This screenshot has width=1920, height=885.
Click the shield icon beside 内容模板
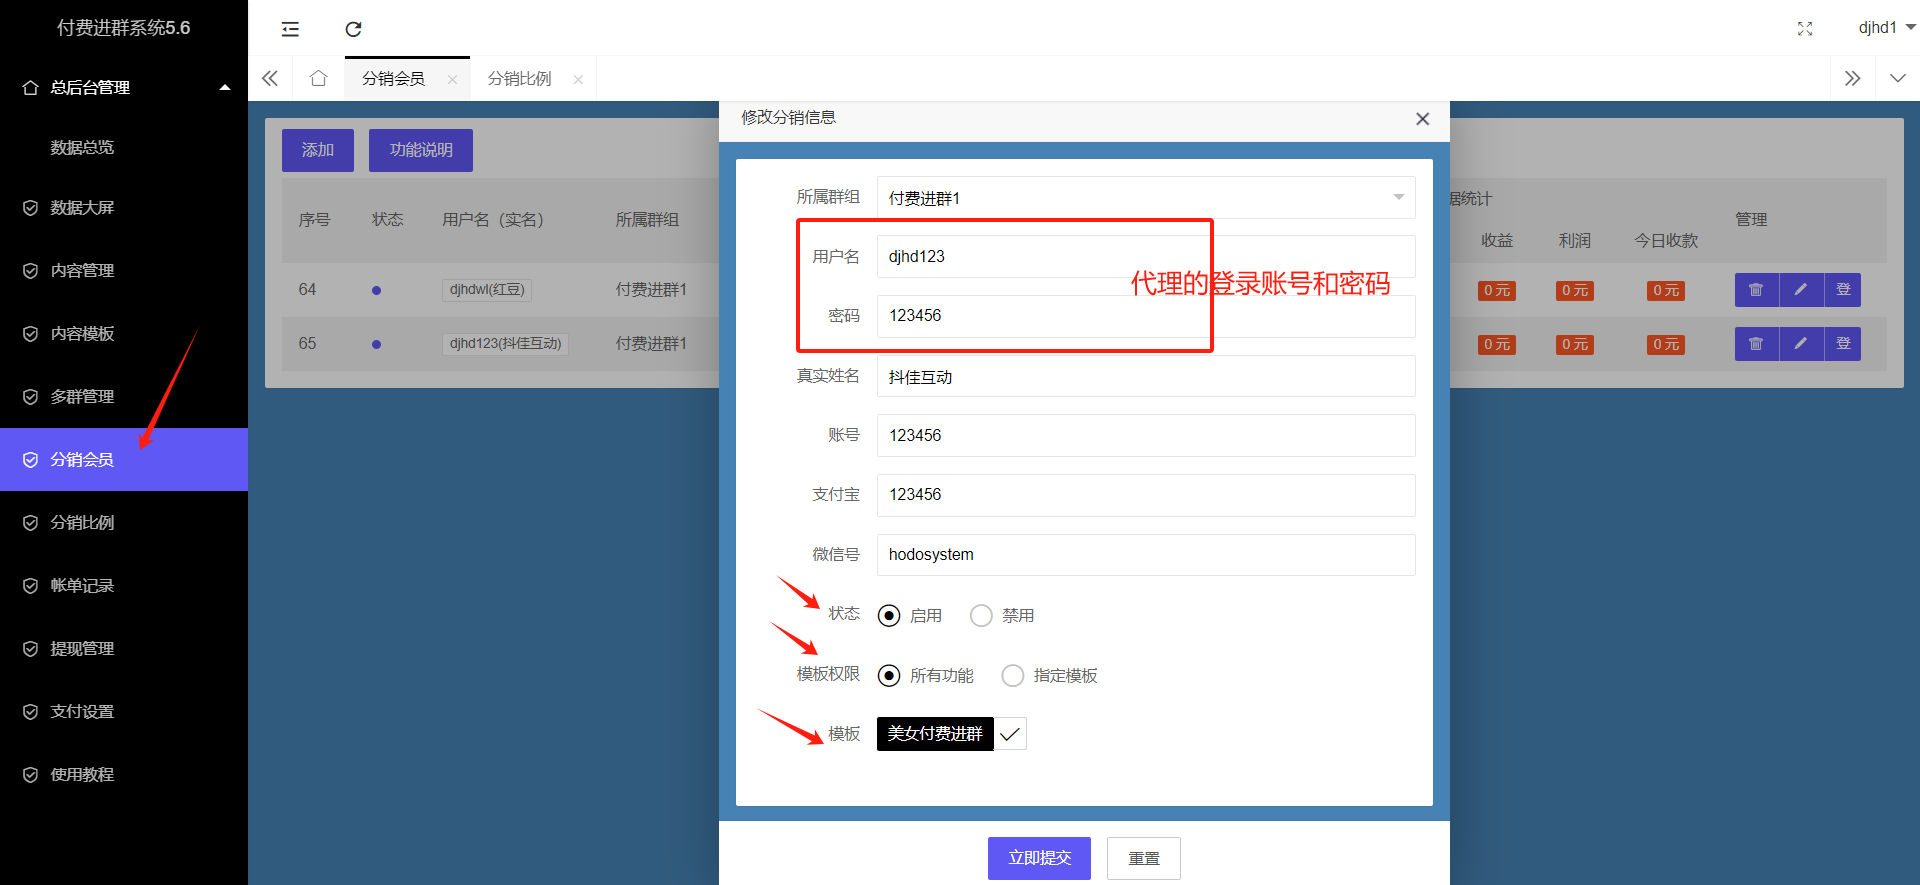coord(30,334)
